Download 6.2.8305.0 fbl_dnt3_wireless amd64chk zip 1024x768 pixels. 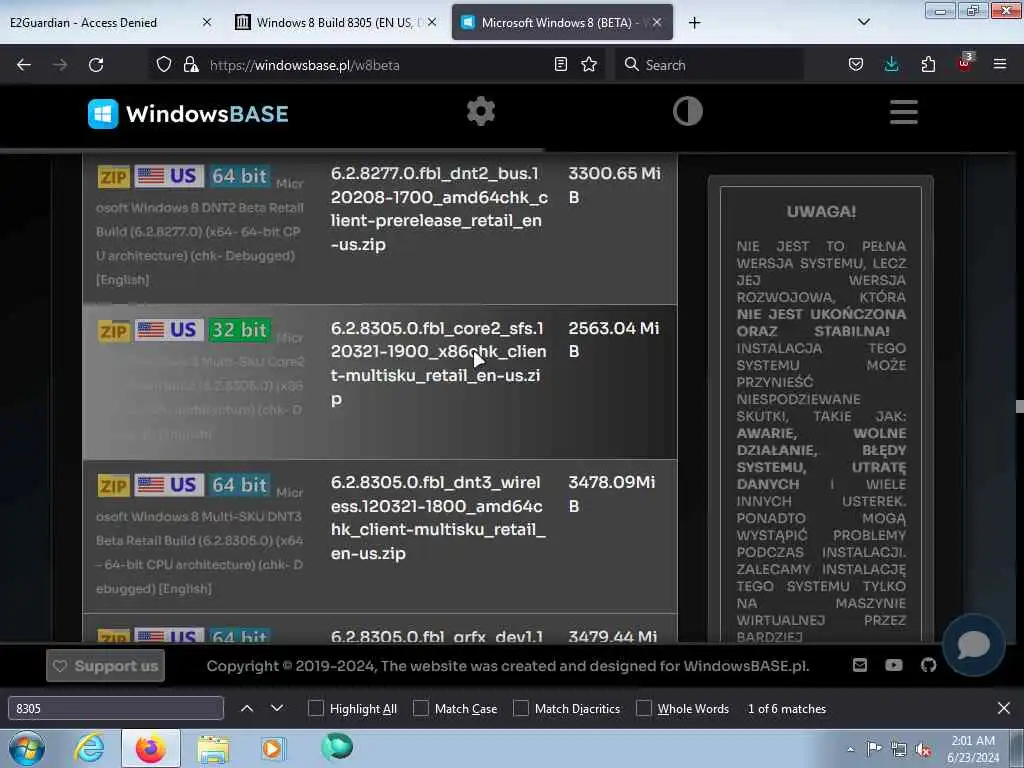point(438,518)
